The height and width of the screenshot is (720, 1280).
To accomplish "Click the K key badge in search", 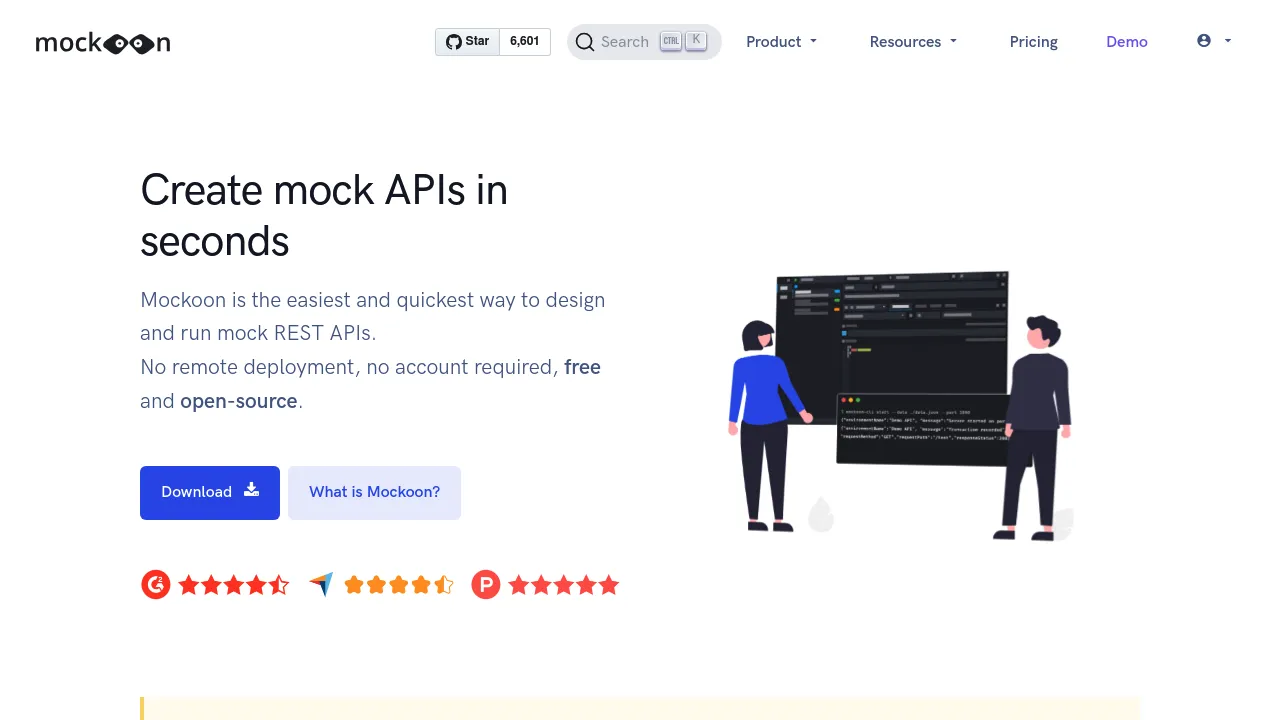I will pos(696,41).
